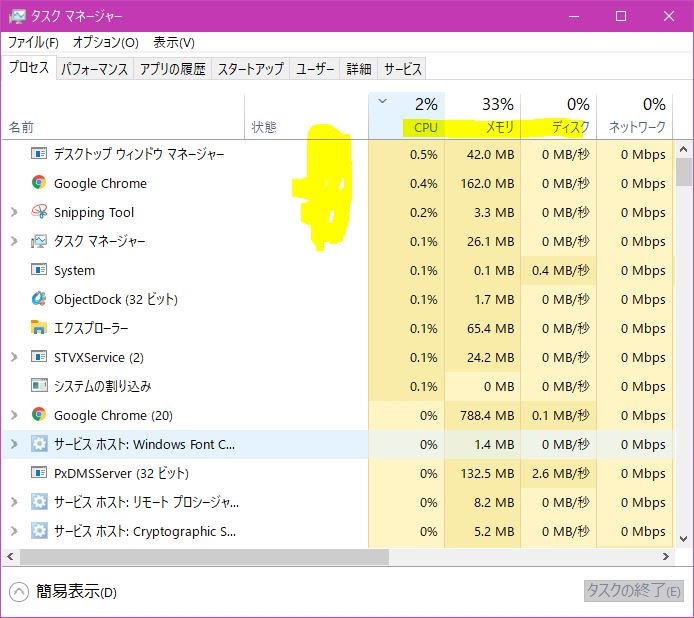Switch to the ユーザー tab
This screenshot has height=618, width=694.
tap(315, 69)
